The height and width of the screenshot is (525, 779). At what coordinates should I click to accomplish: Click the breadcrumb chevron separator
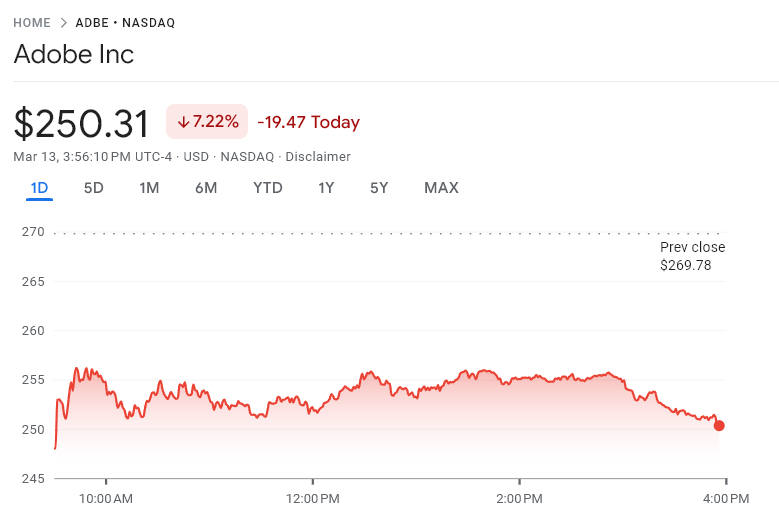pos(63,23)
